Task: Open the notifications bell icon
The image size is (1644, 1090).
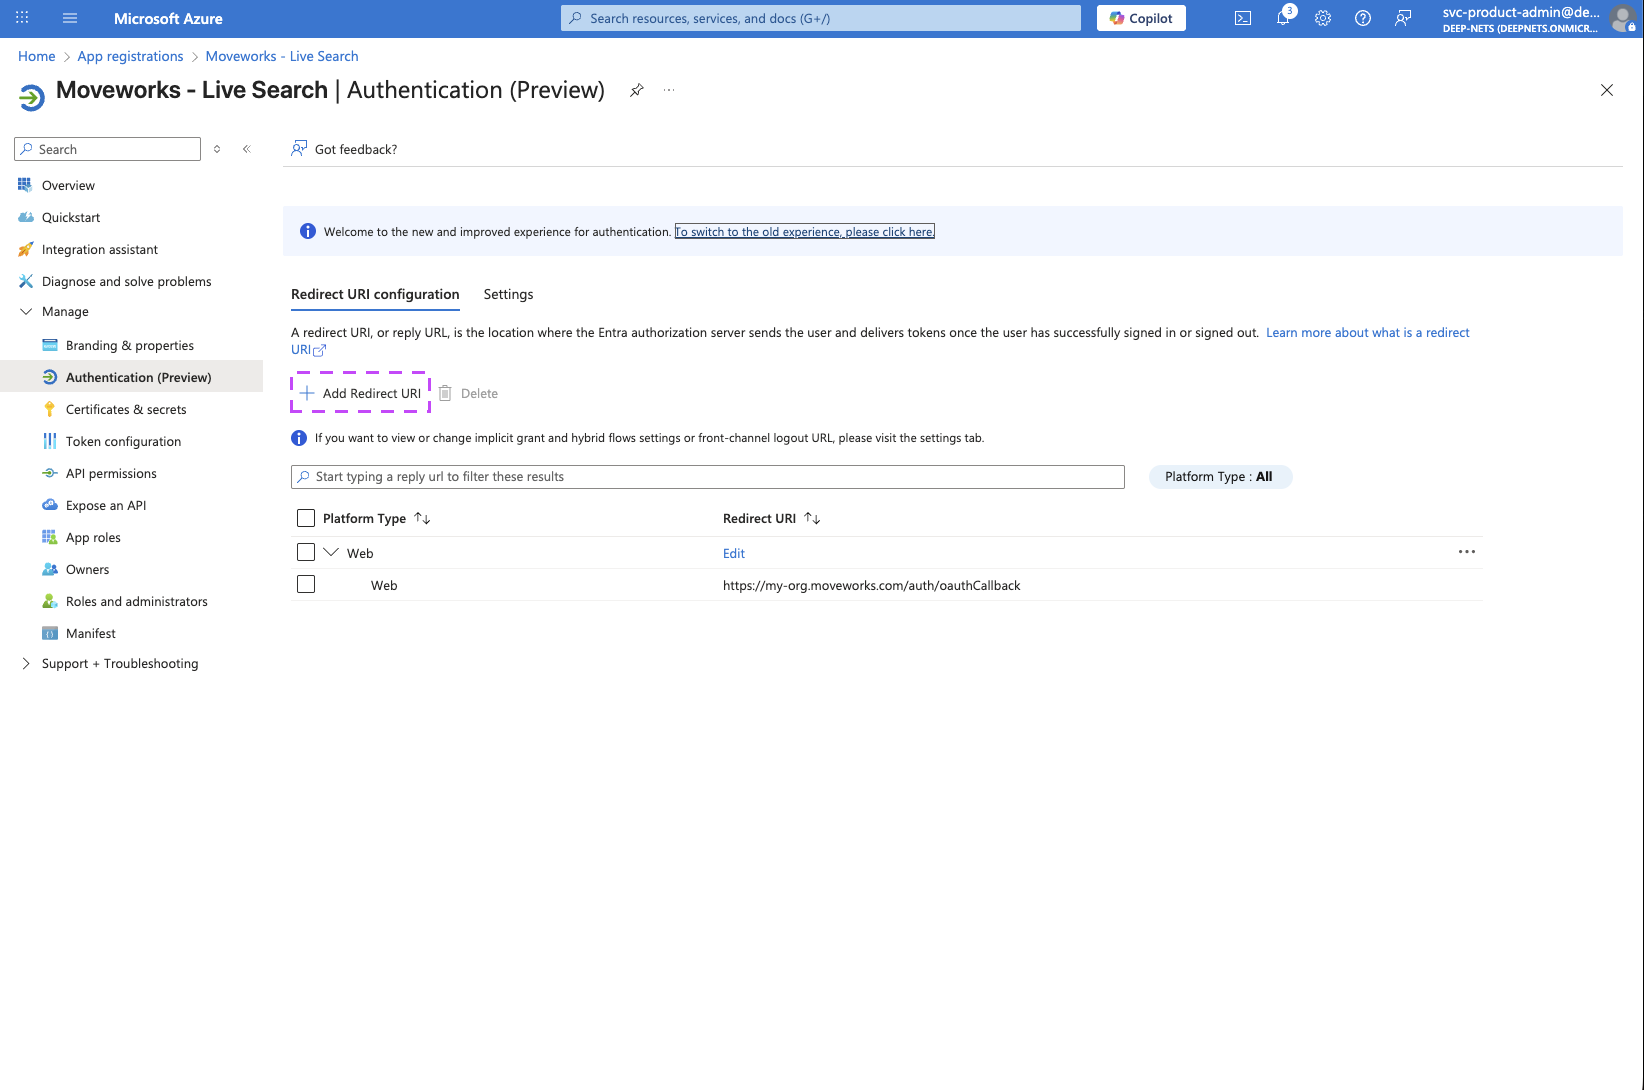Action: 1283,18
